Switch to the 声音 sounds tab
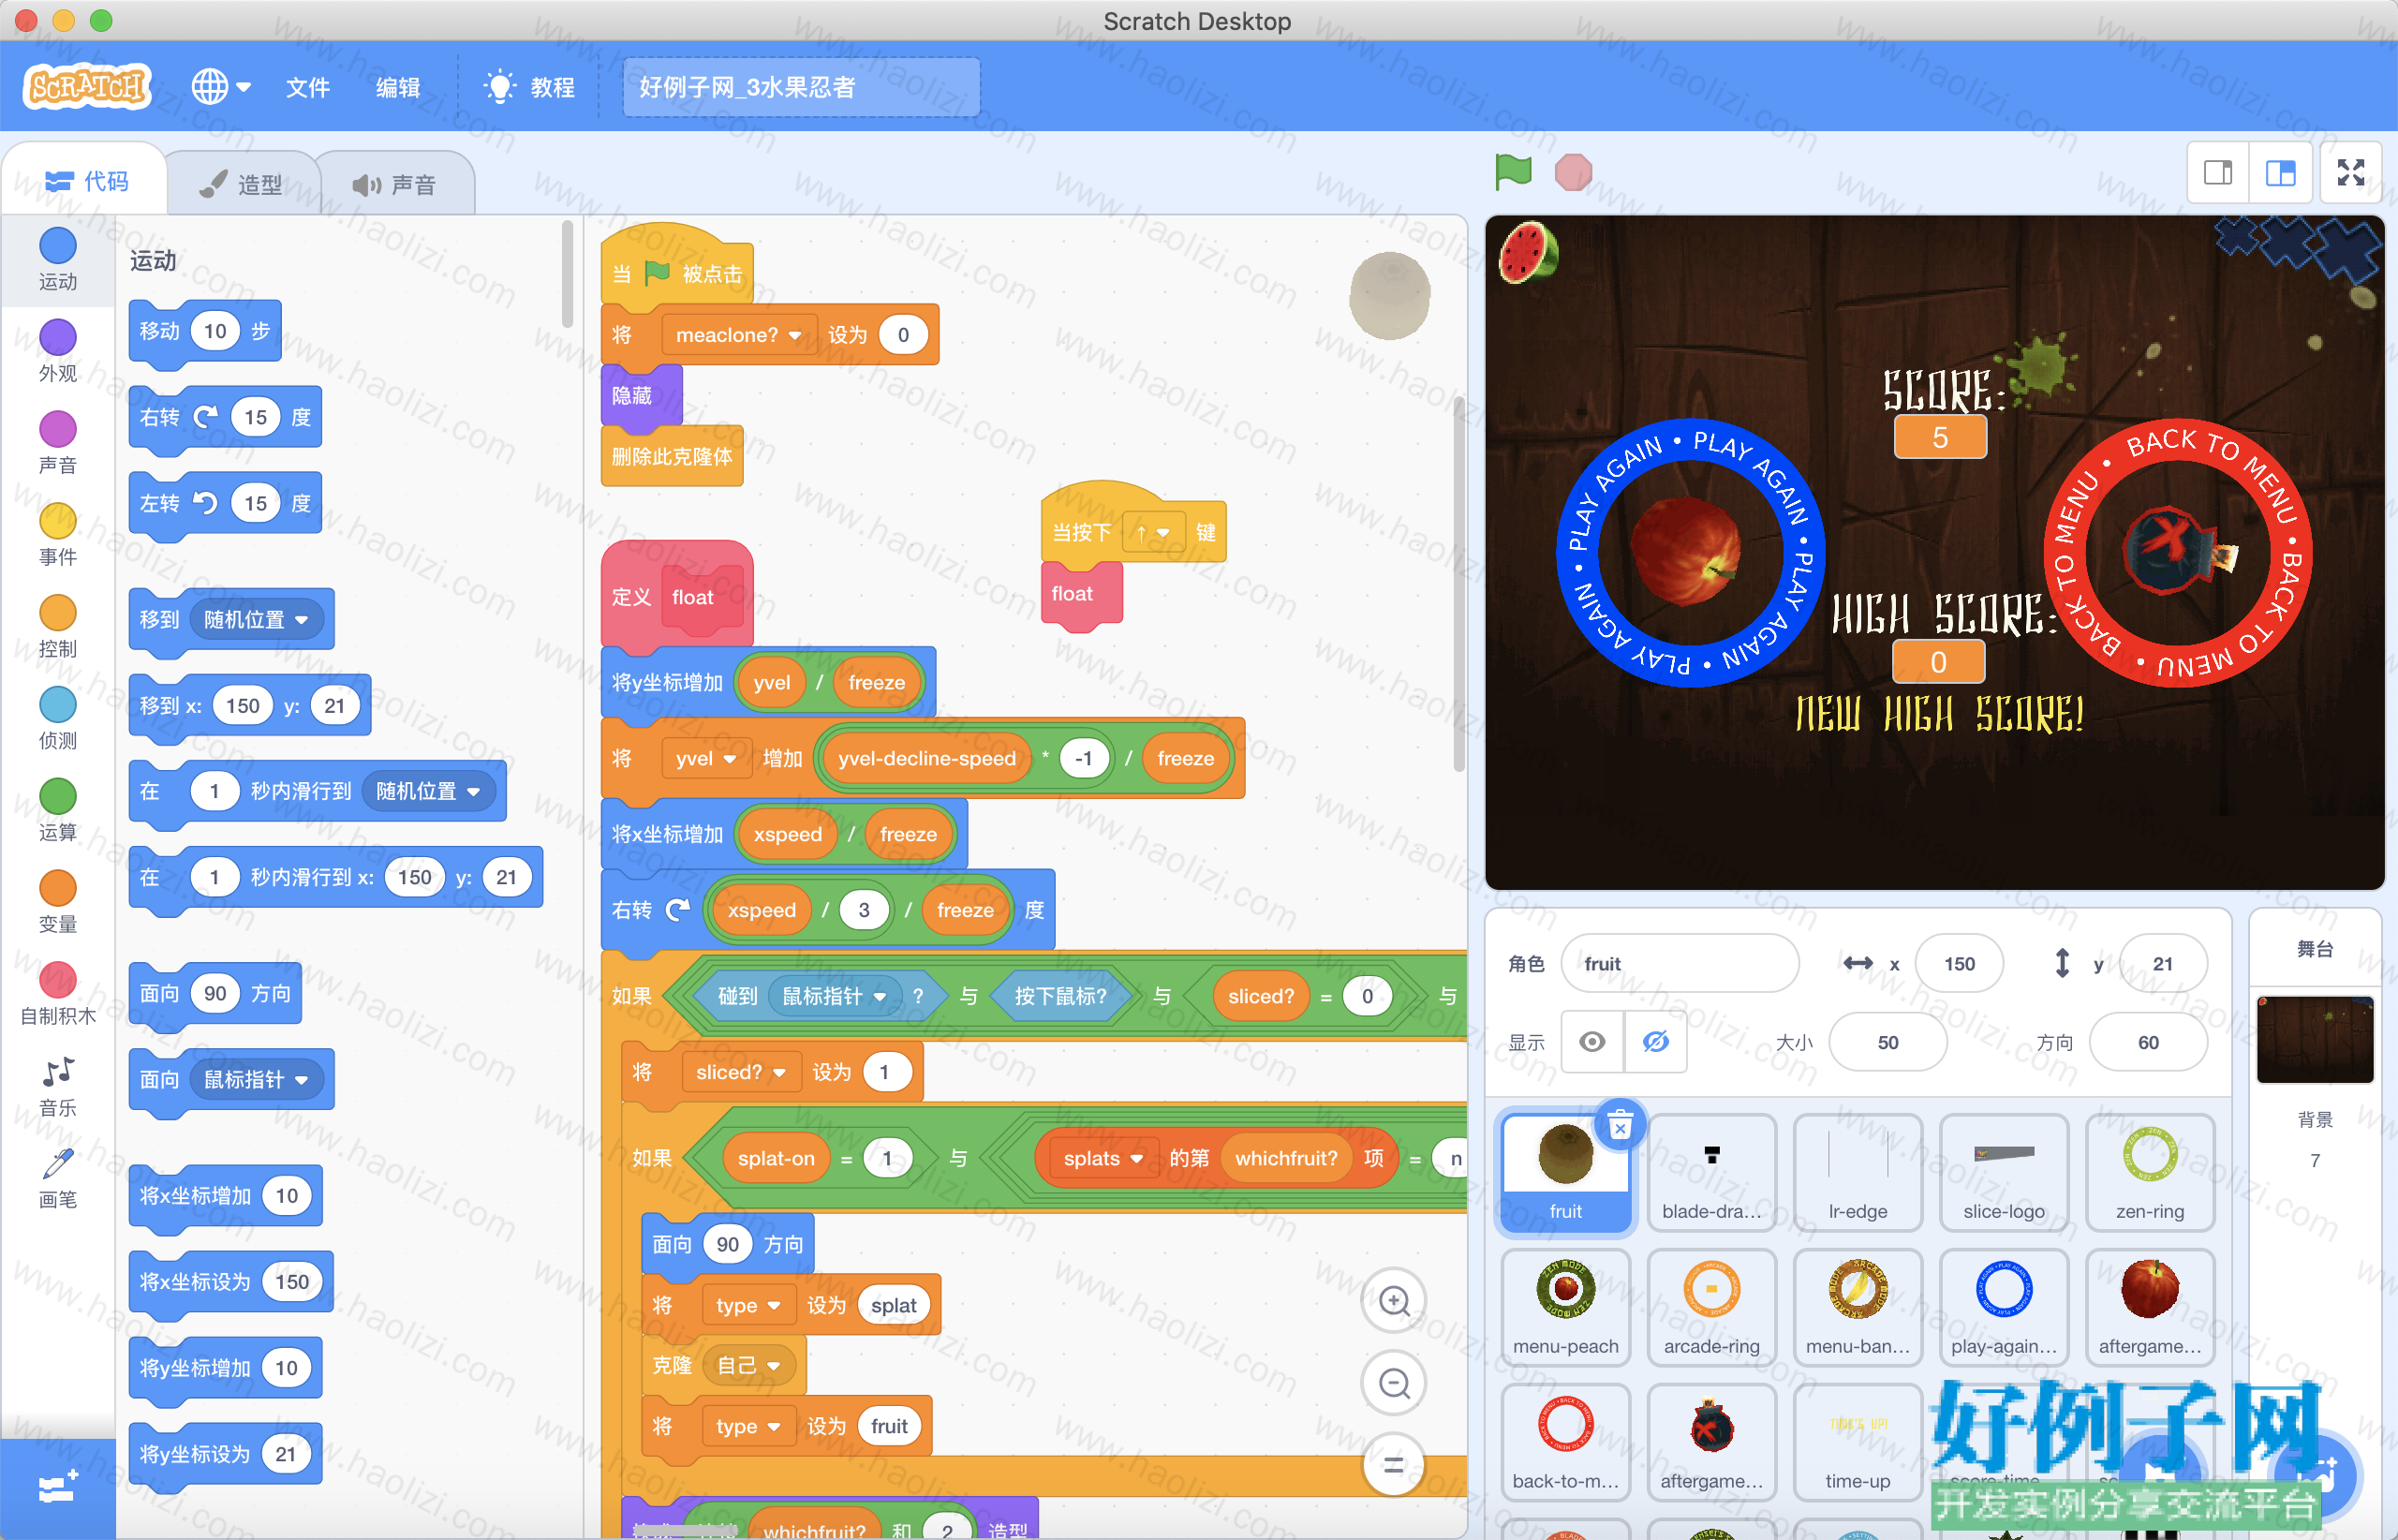Screen dimensions: 2398x1540 (x=394, y=184)
